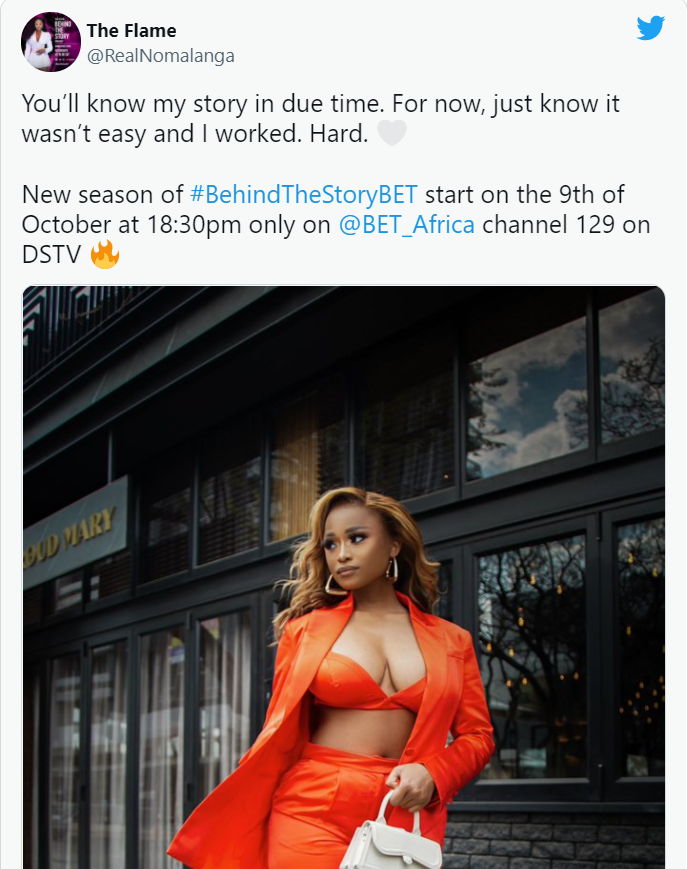
Task: Click the LOUD MARY sign in the photo
Action: (74, 534)
